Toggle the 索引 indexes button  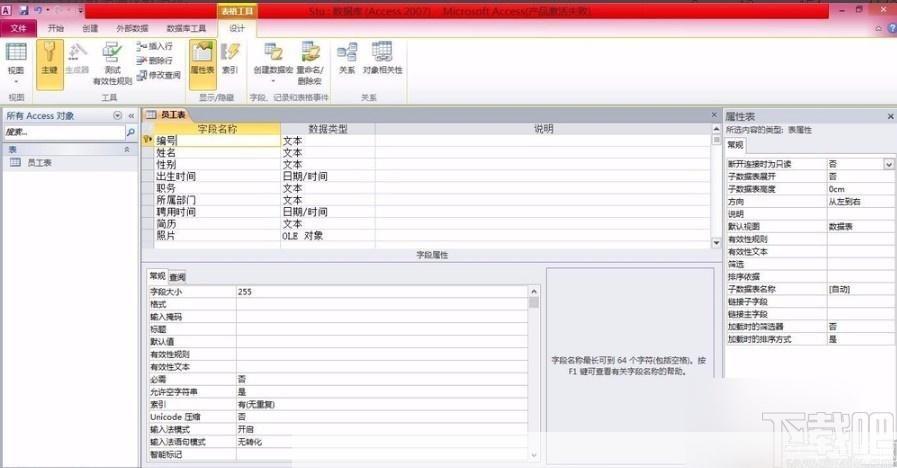[229, 58]
